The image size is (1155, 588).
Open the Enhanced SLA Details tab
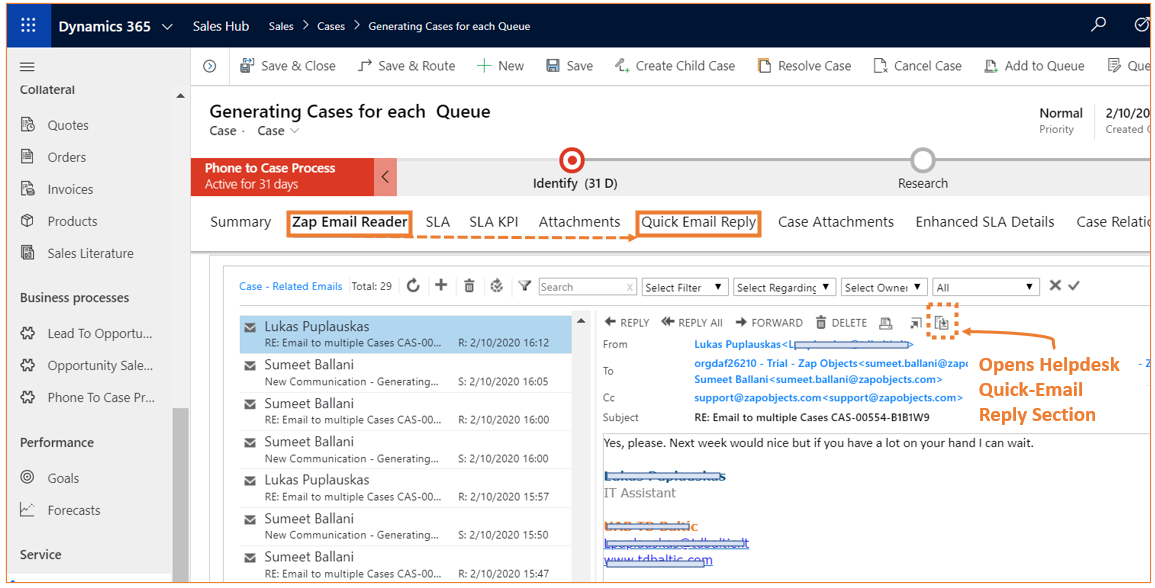[985, 222]
